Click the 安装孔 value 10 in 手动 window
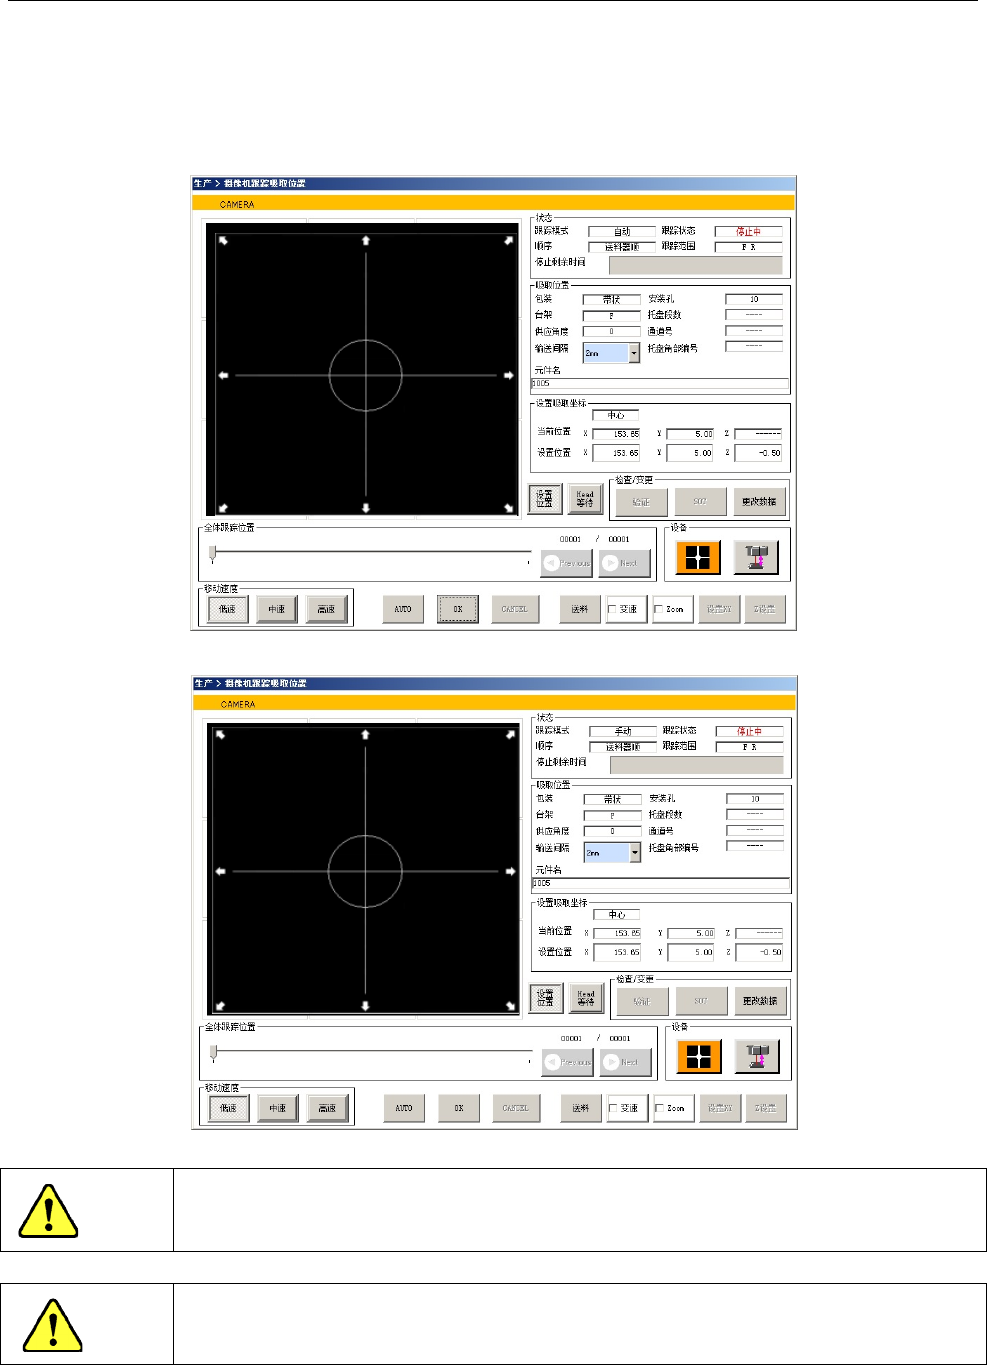 point(755,799)
